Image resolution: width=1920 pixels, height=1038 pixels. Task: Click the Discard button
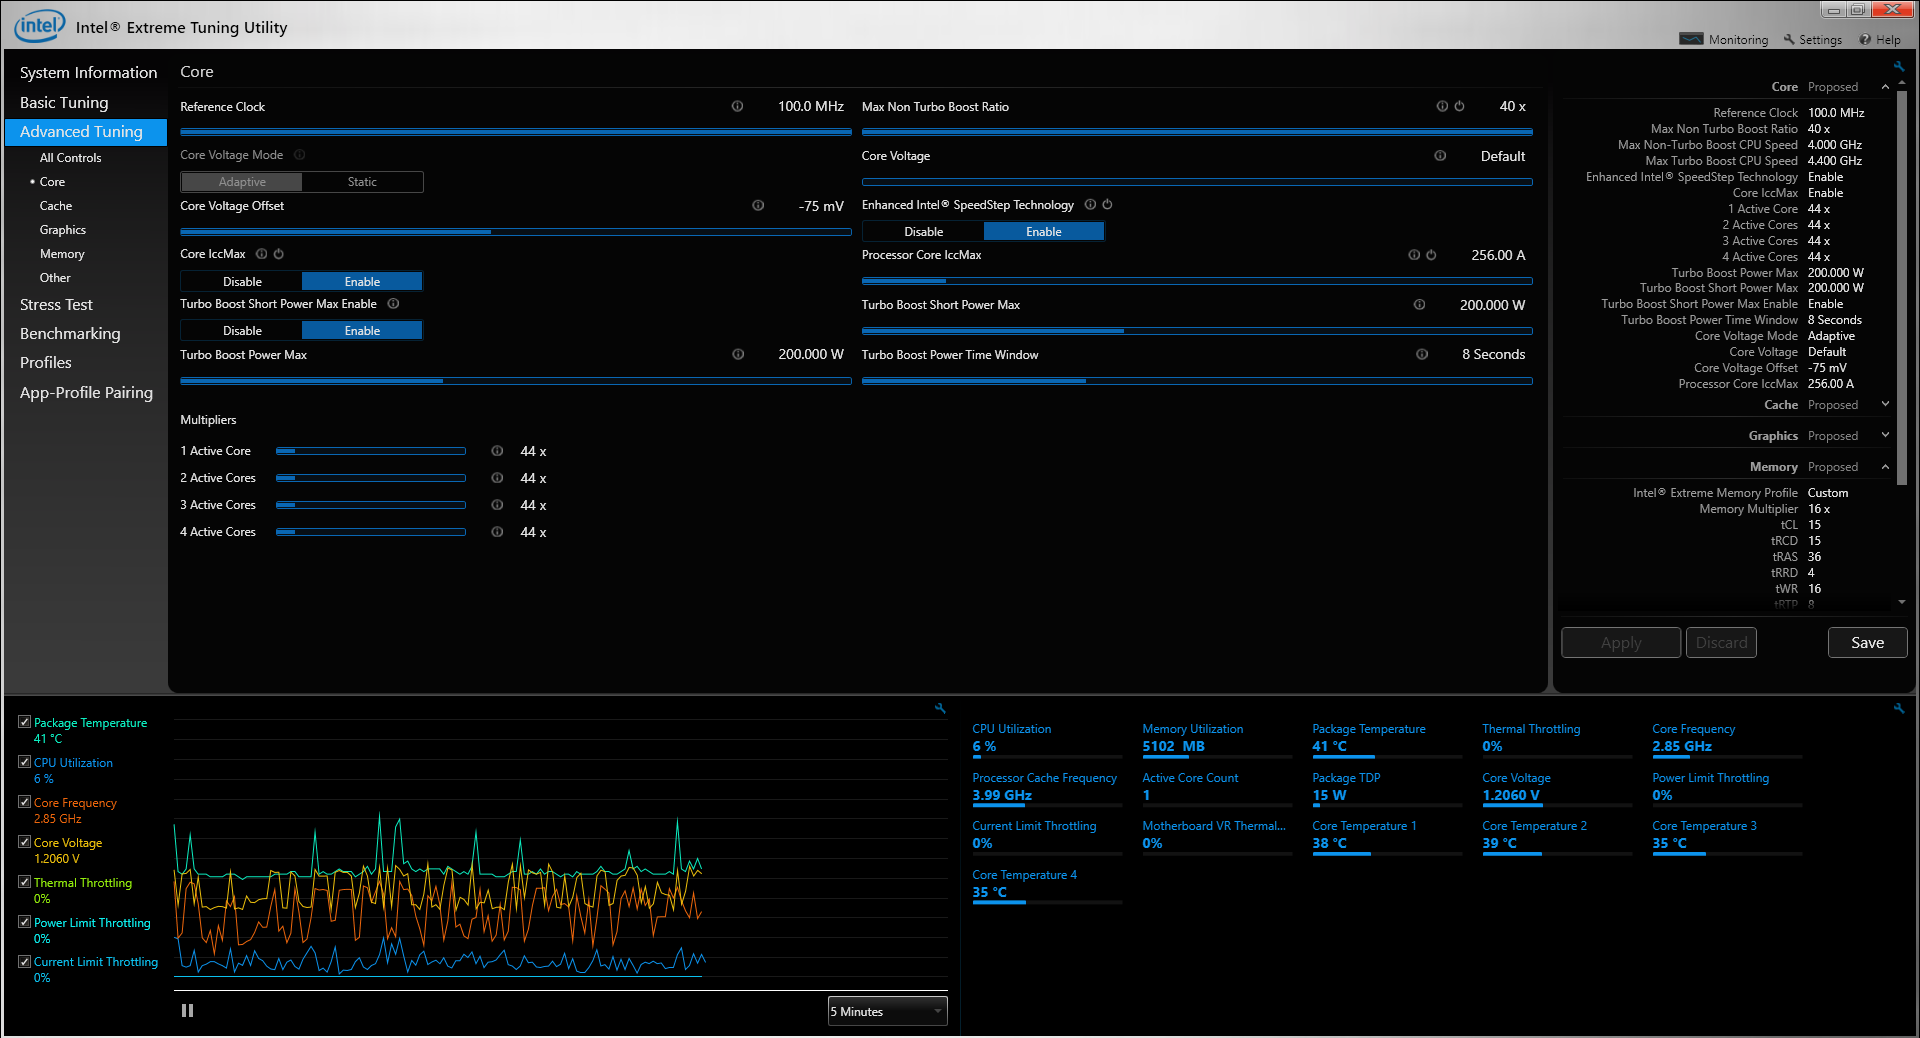coord(1721,642)
